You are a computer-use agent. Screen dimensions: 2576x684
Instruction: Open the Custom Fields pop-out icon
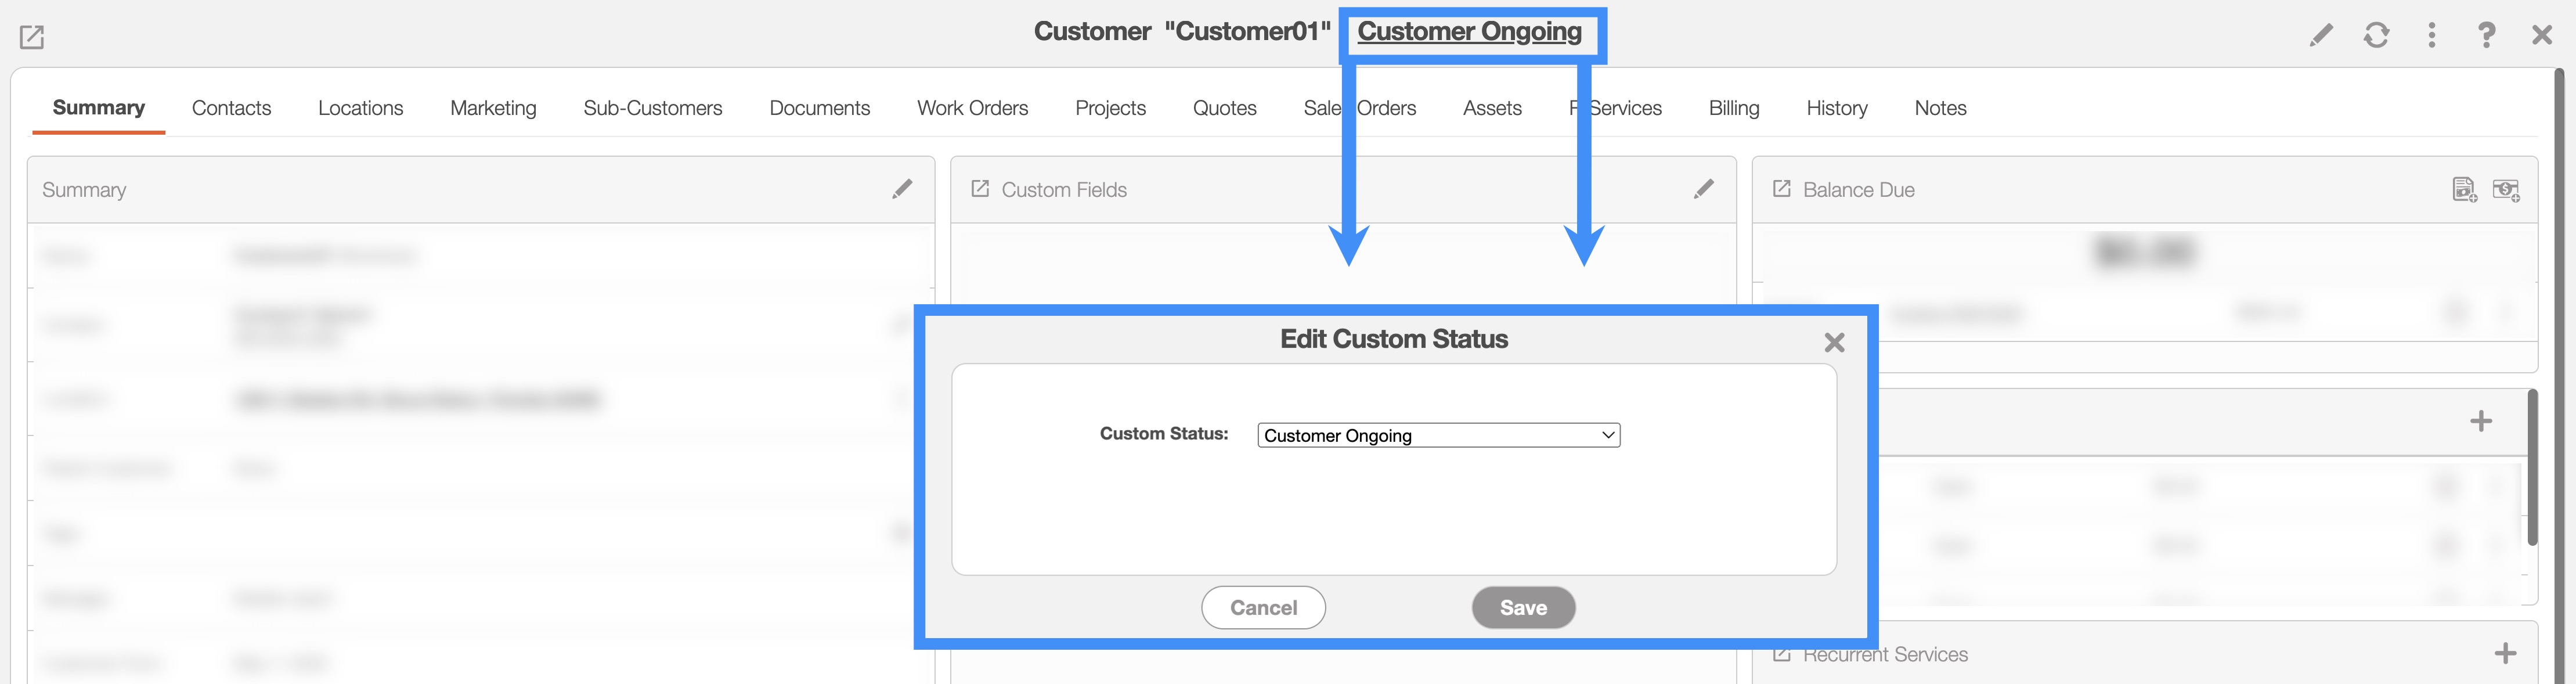pyautogui.click(x=980, y=189)
